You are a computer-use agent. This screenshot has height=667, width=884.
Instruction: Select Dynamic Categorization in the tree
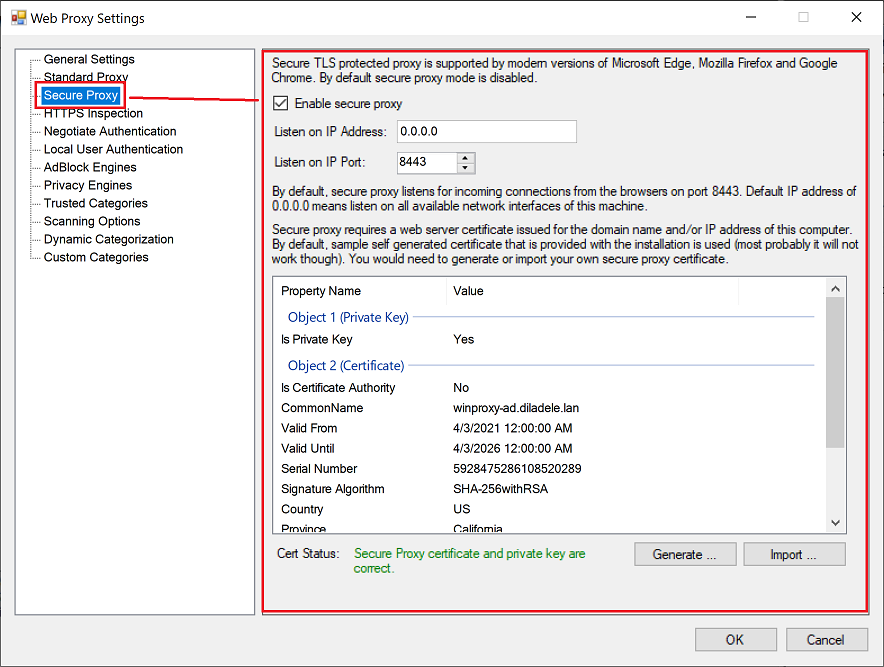109,240
